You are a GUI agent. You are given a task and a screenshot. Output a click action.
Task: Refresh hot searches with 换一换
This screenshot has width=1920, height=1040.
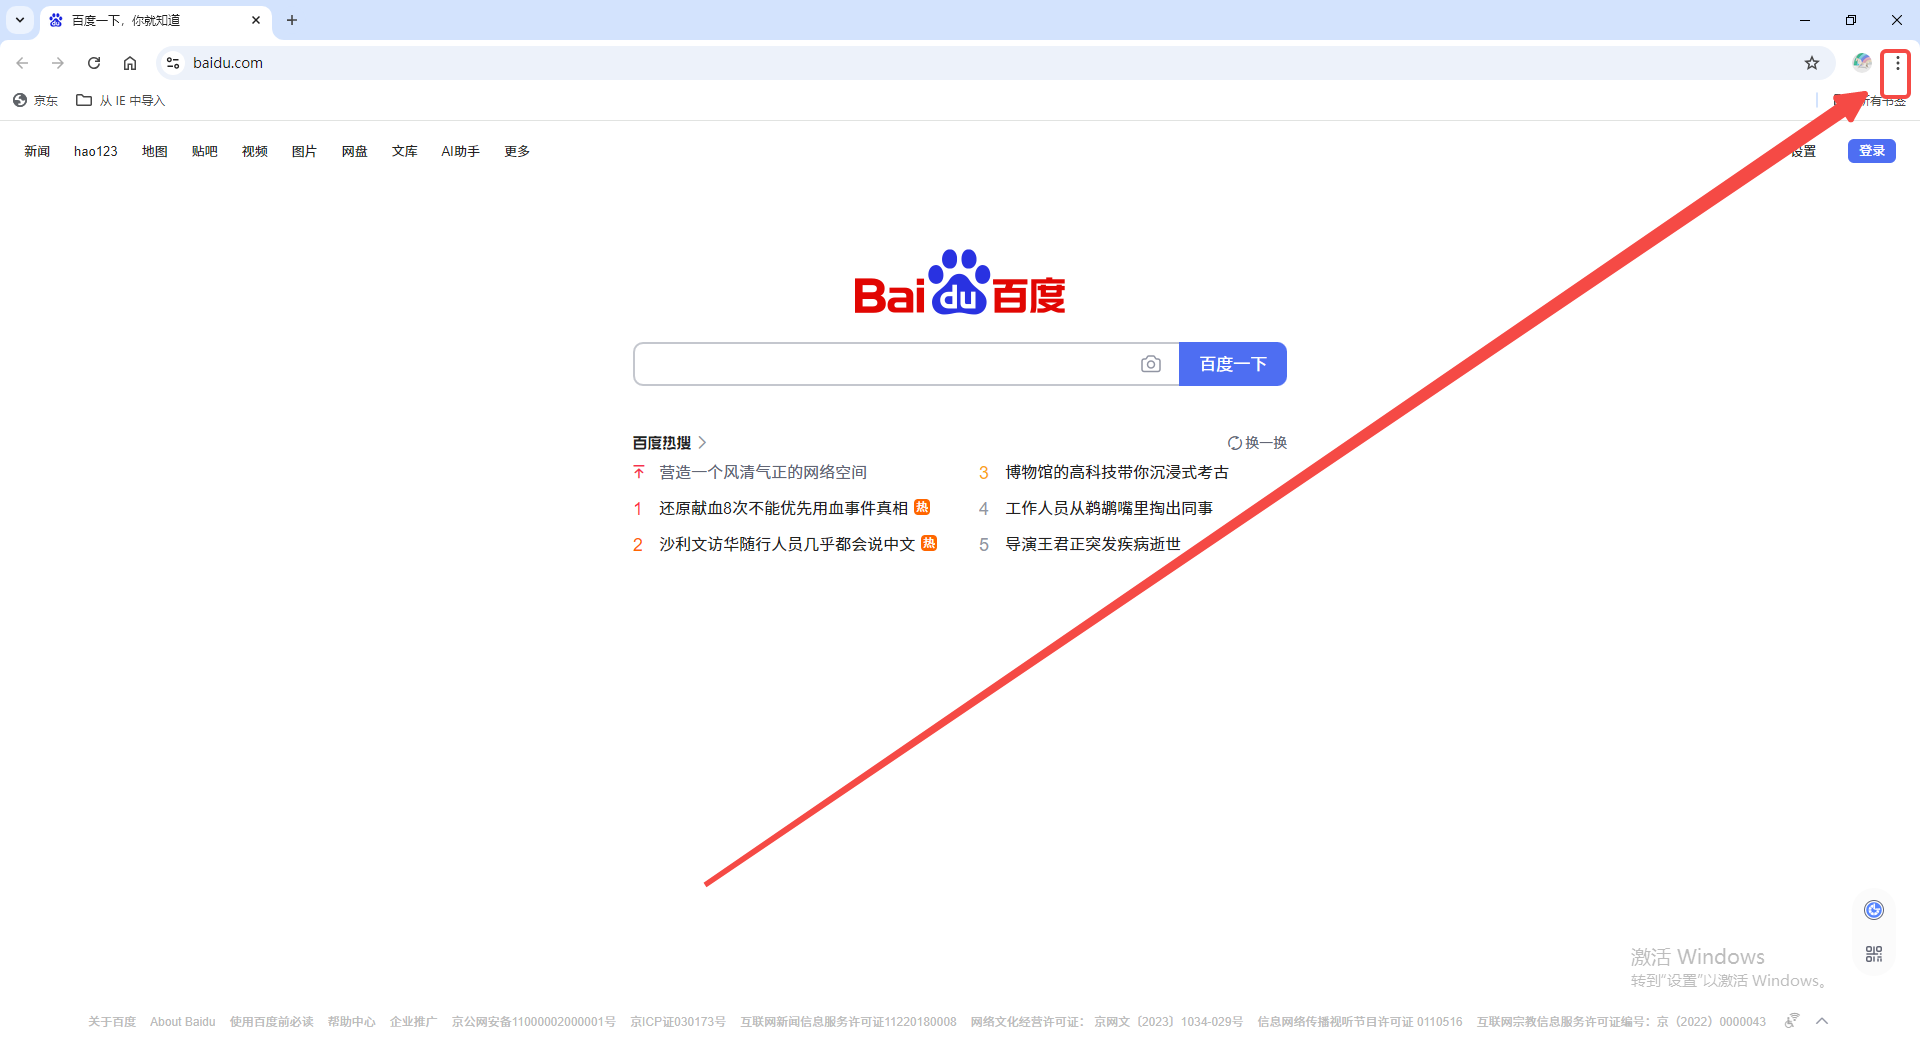coord(1258,442)
